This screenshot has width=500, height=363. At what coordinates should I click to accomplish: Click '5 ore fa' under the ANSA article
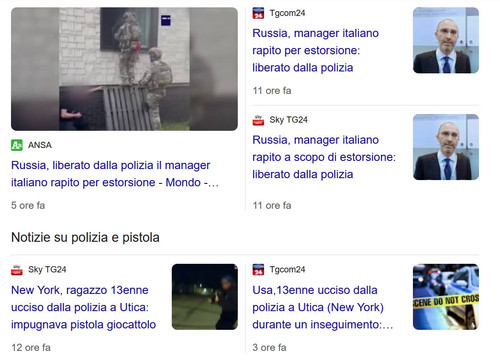[x=28, y=205]
